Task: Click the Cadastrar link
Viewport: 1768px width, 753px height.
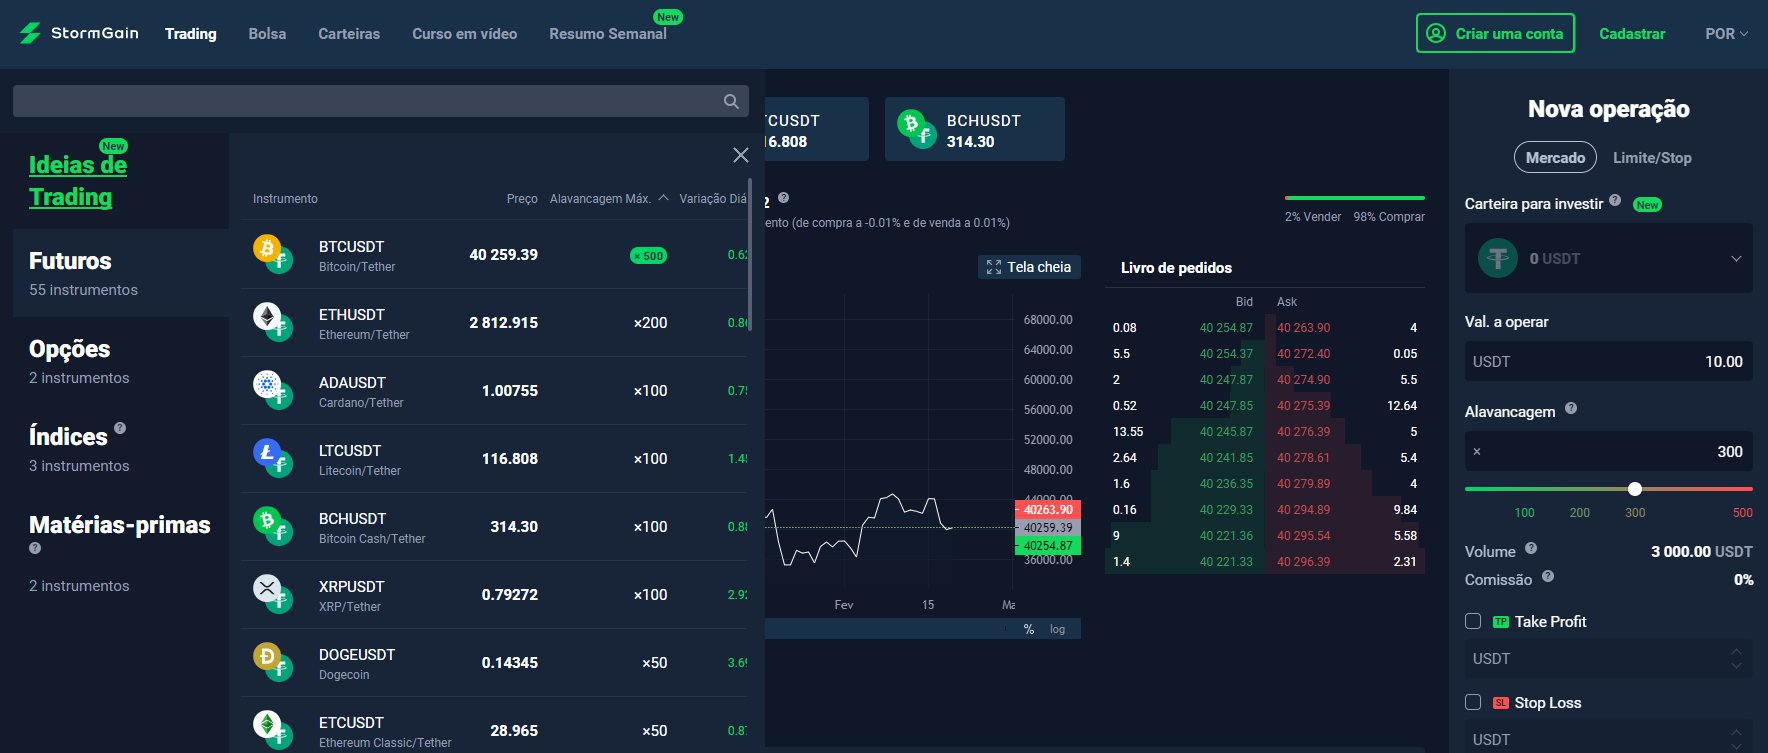Action: (x=1632, y=34)
